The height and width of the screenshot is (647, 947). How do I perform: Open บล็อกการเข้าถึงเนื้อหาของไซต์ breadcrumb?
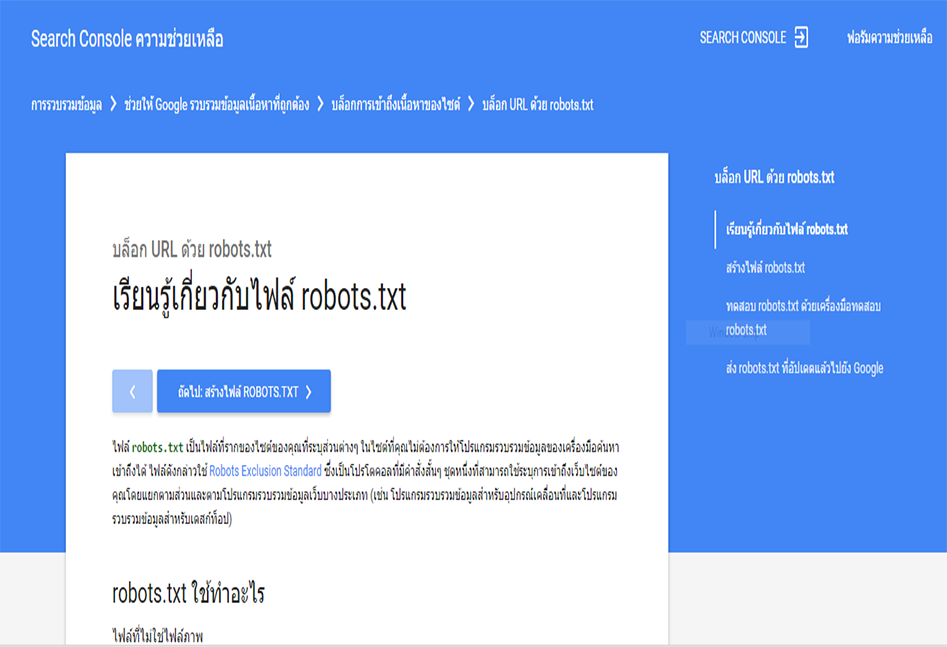tap(396, 105)
